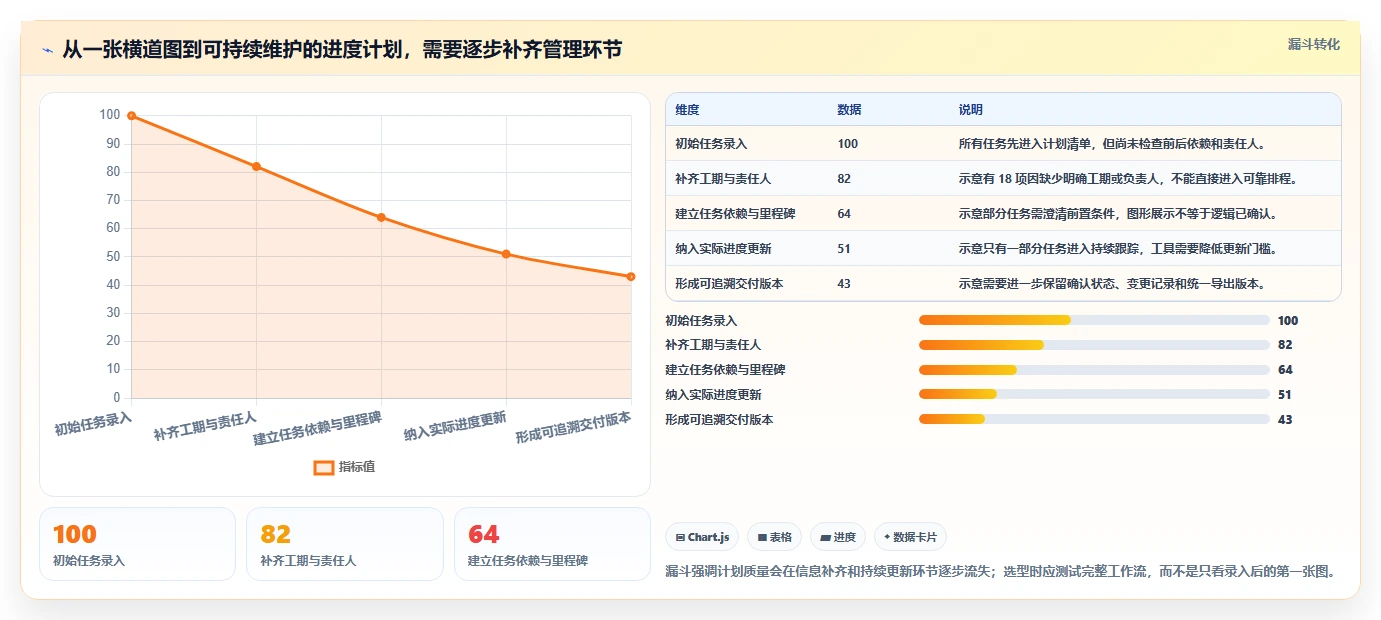Click the 初始任务录入 progress bar

[1094, 320]
